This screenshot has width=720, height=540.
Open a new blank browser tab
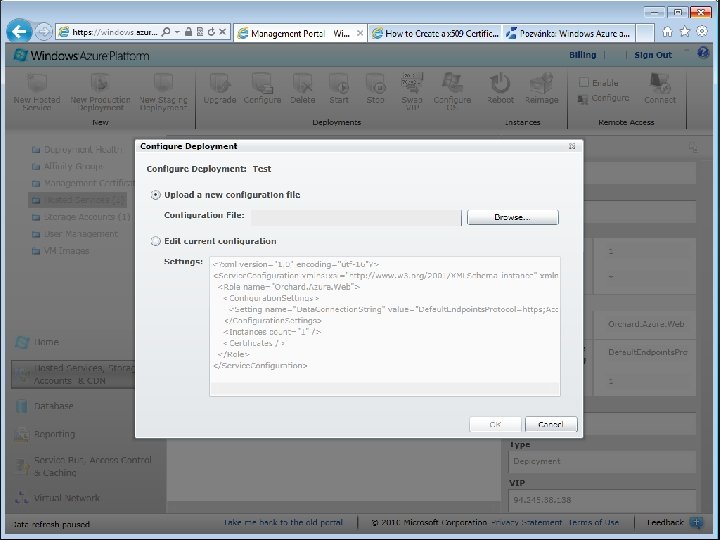pyautogui.click(x=645, y=33)
